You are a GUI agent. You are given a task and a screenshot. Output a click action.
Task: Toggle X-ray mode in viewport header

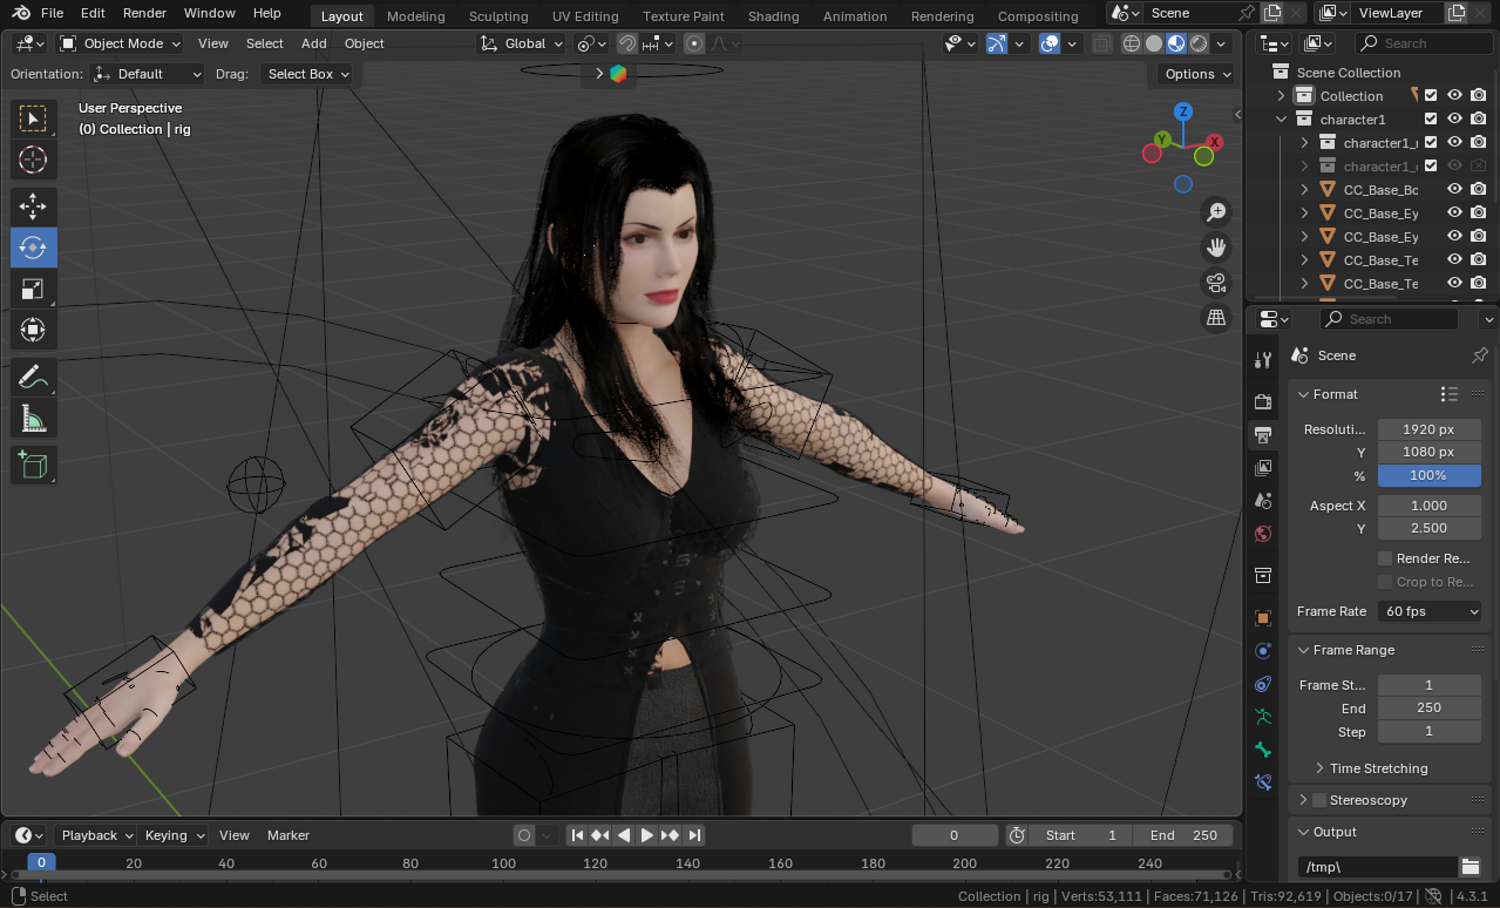click(x=1101, y=44)
